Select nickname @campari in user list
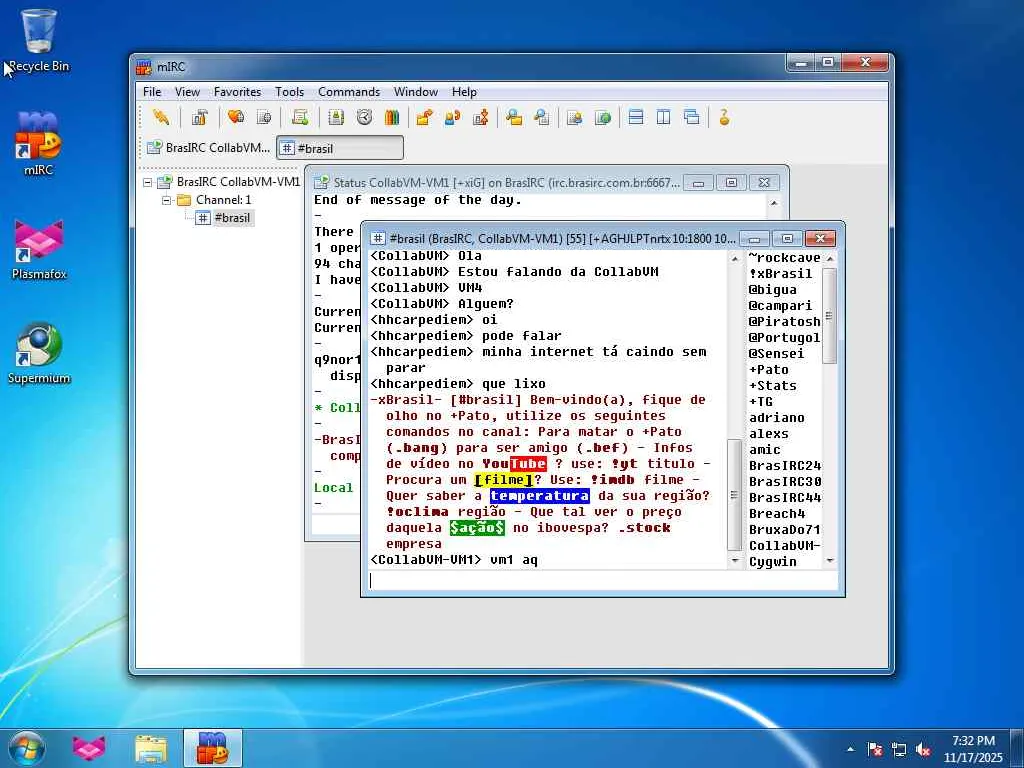The width and height of the screenshot is (1024, 768). point(780,306)
